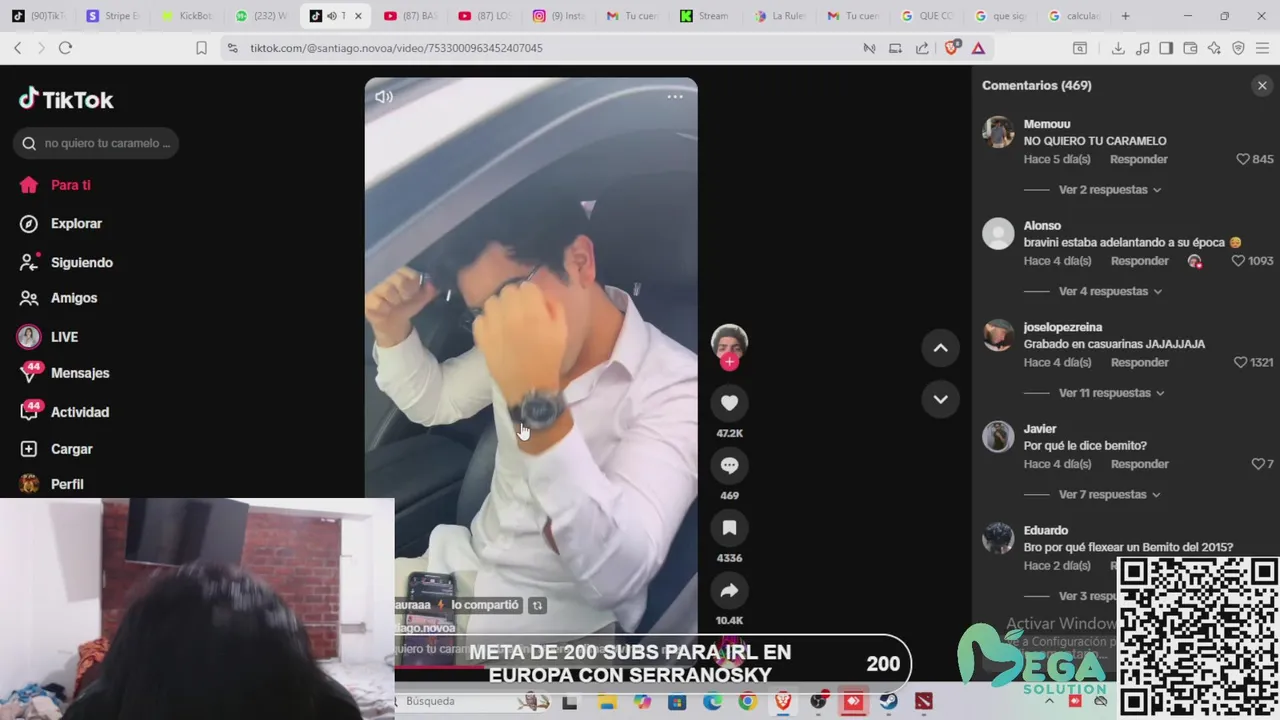Switch to the Stripe tab
Image resolution: width=1280 pixels, height=720 pixels.
pos(113,16)
